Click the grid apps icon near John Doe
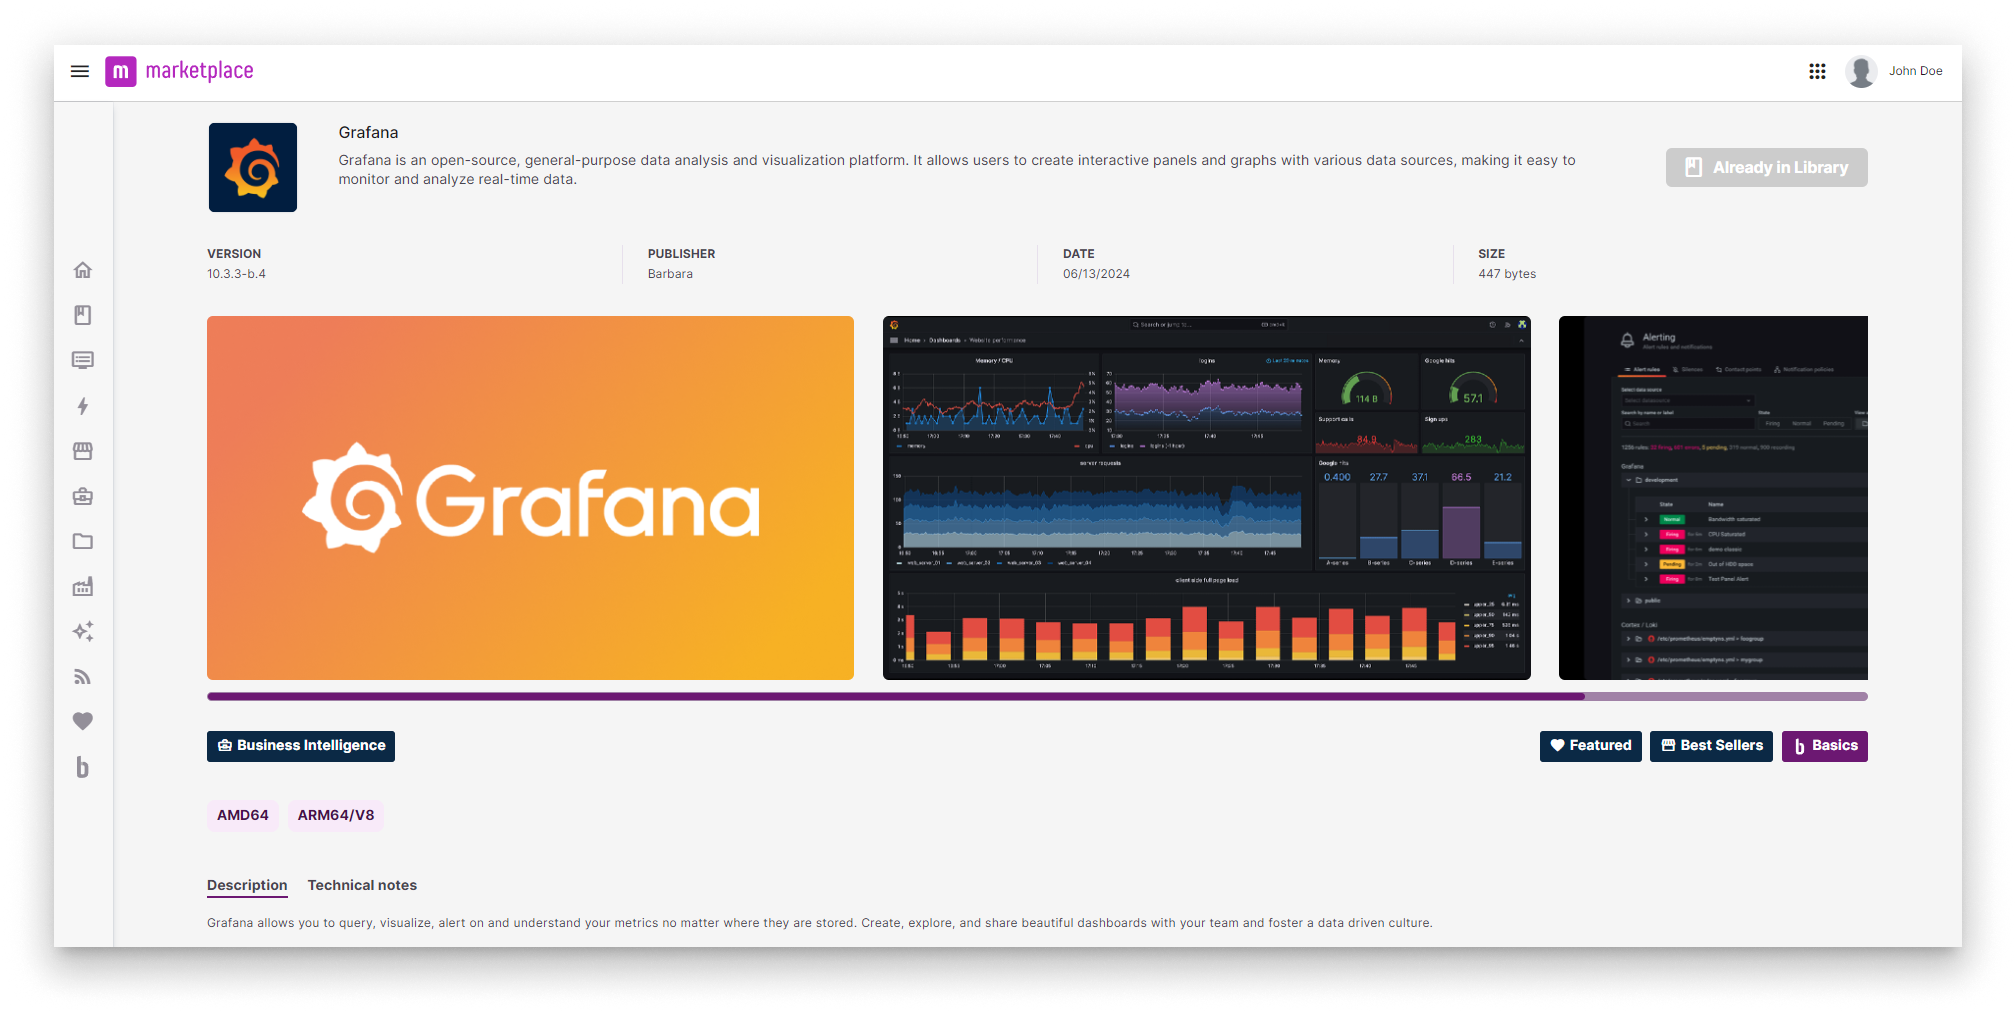 [x=1817, y=70]
